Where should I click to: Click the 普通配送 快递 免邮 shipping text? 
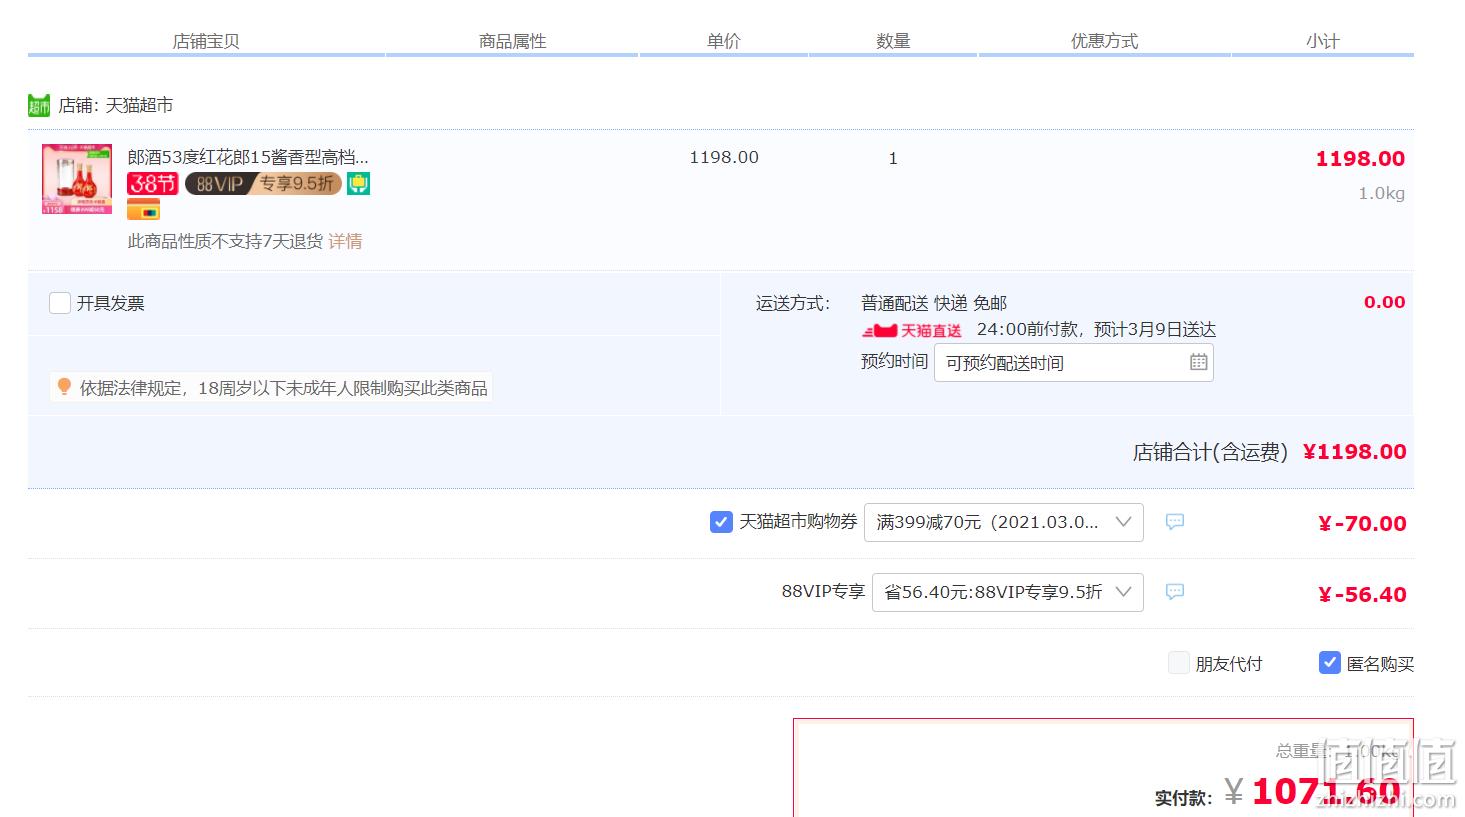[934, 303]
